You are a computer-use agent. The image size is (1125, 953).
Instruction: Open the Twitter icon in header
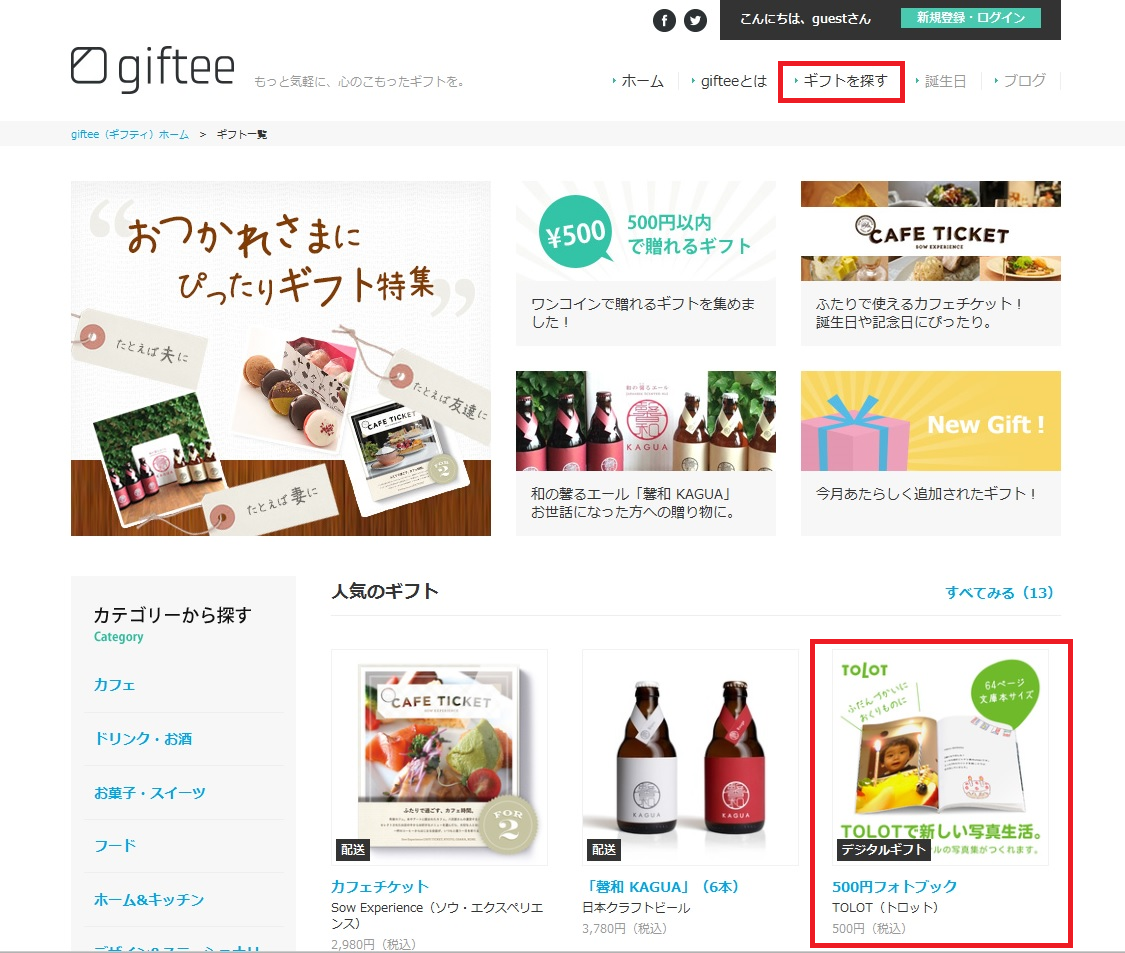[x=695, y=20]
